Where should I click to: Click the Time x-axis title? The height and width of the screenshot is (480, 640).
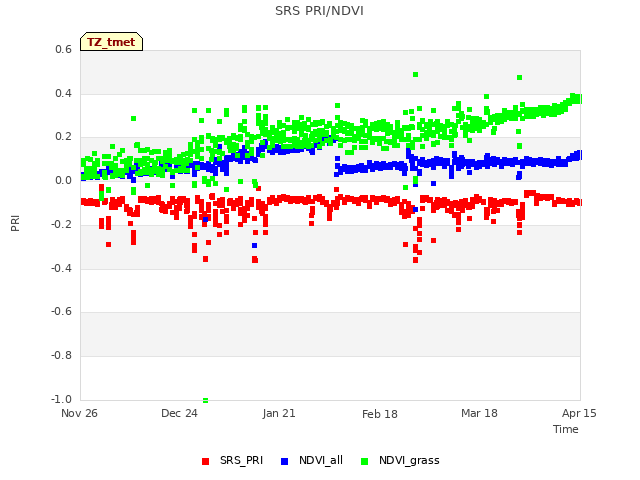pyautogui.click(x=565, y=429)
